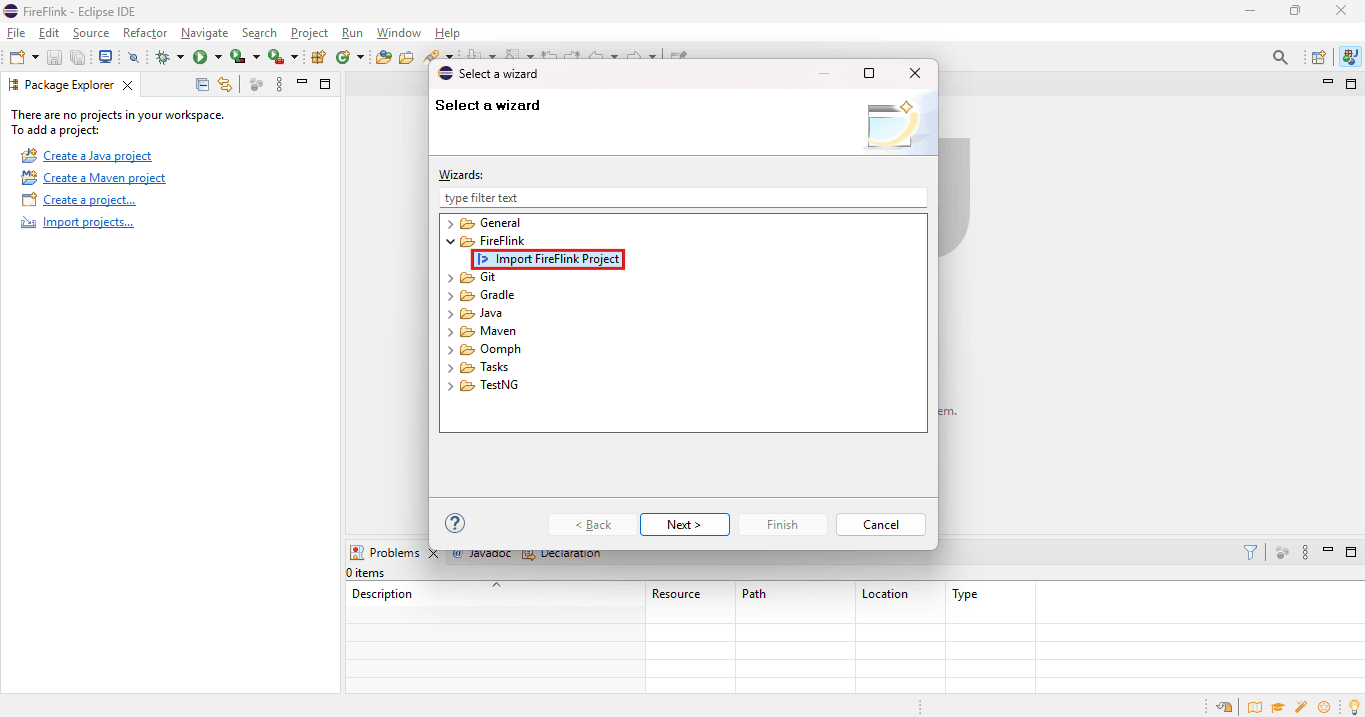Click the New Java Class icon
Viewport: 1365px width, 717px height.
click(343, 58)
